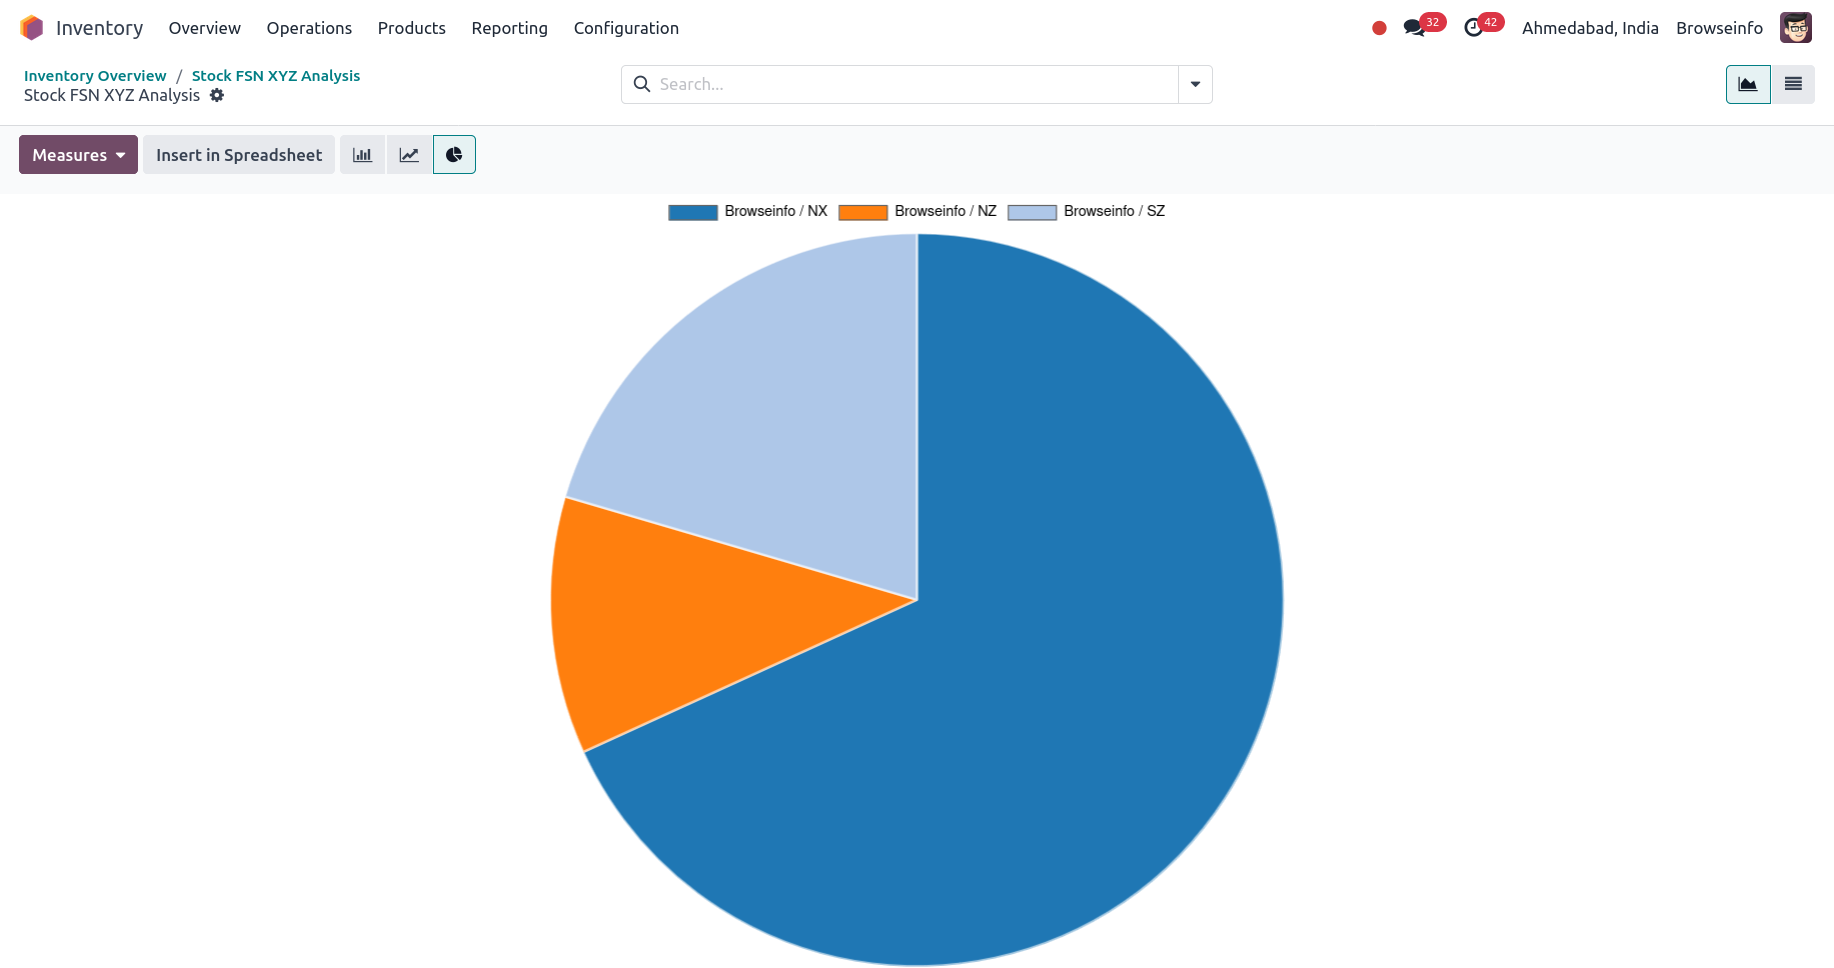Select the pie chart icon
The image size is (1834, 968).
tap(454, 155)
